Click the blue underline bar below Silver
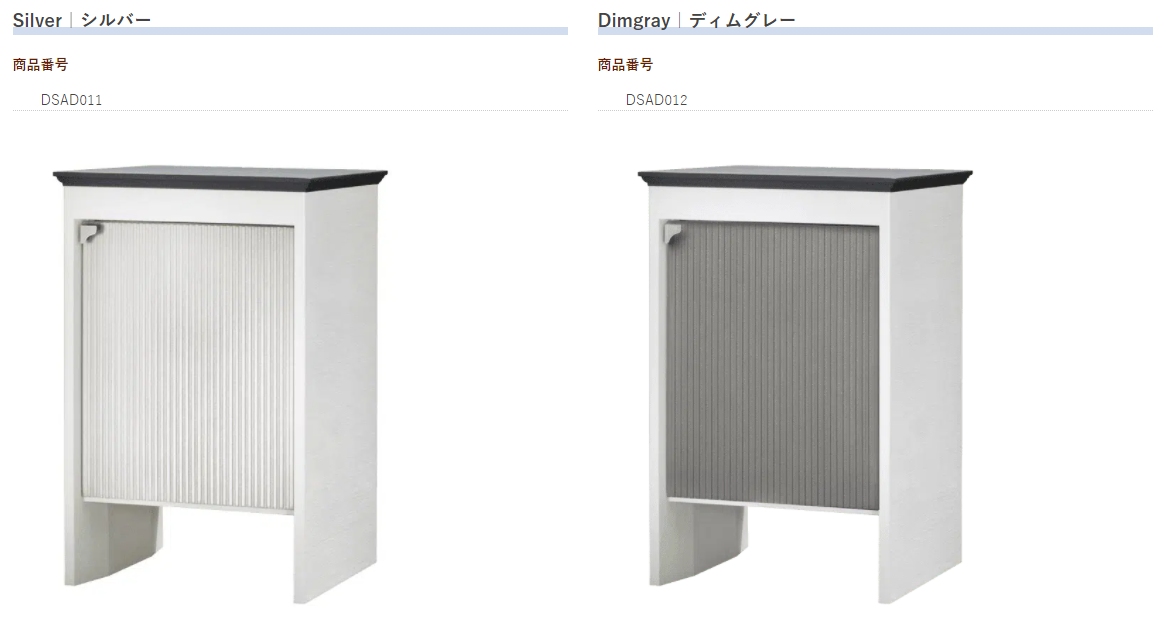The width and height of the screenshot is (1170, 624). coord(290,31)
